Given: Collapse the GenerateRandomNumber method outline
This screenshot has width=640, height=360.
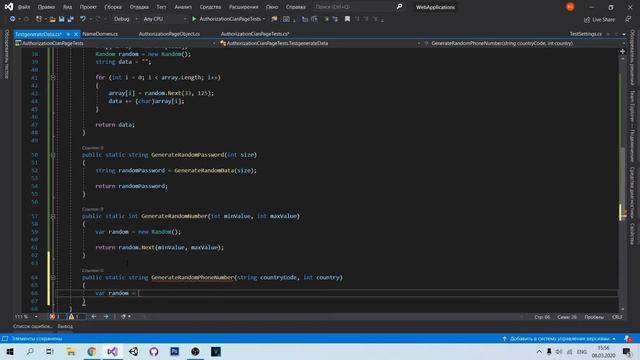Looking at the screenshot, I should pyautogui.click(x=53, y=216).
